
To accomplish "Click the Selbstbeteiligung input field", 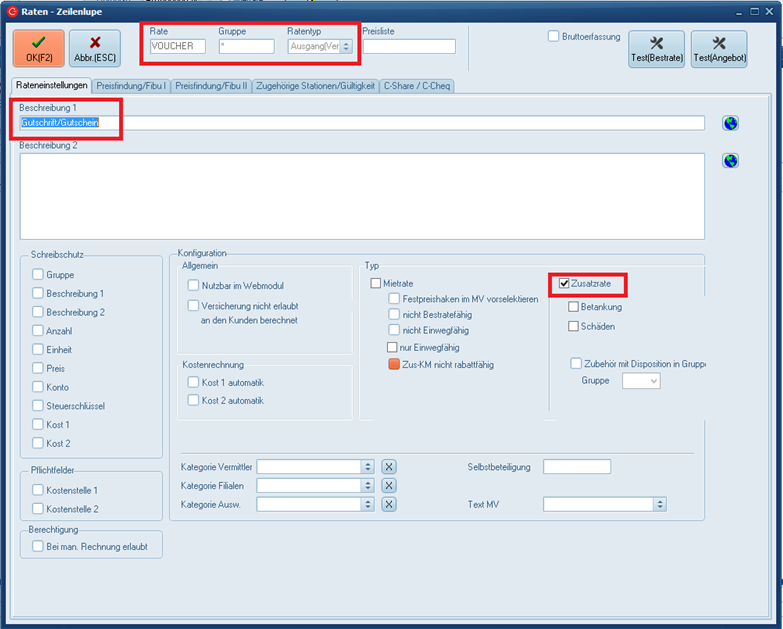I will tap(577, 467).
